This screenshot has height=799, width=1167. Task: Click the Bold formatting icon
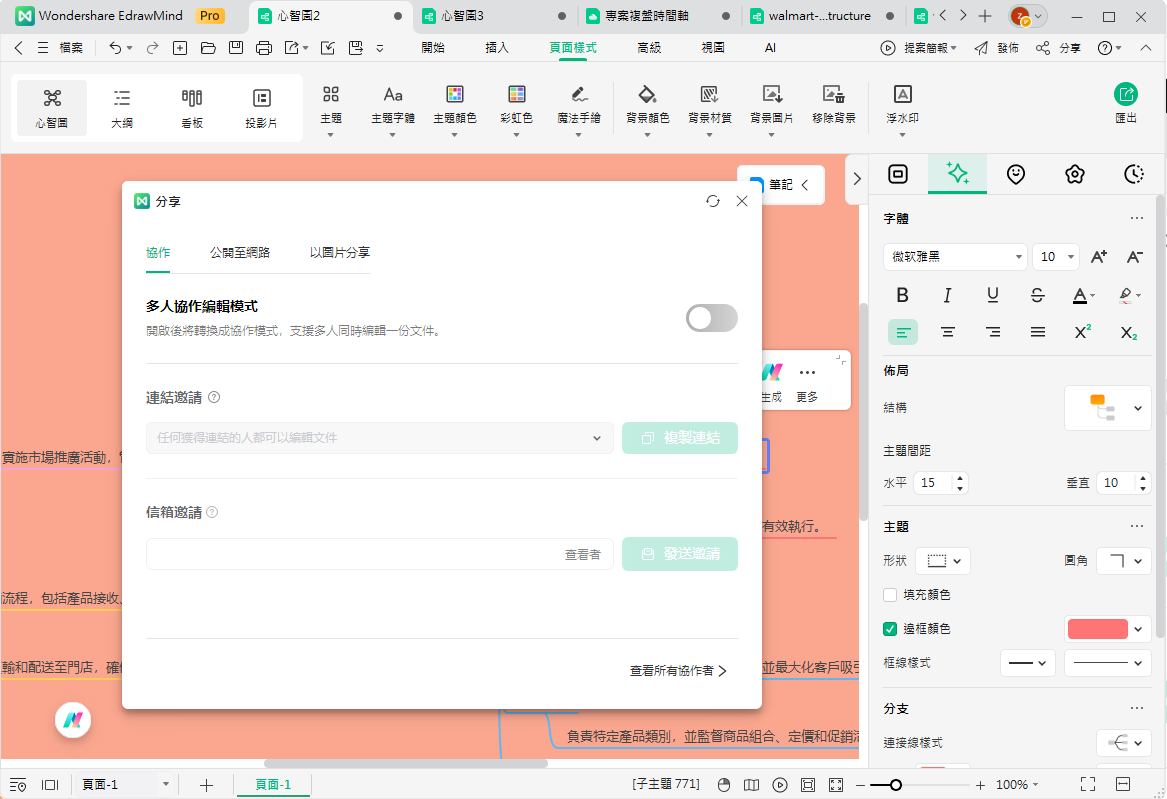(x=902, y=295)
